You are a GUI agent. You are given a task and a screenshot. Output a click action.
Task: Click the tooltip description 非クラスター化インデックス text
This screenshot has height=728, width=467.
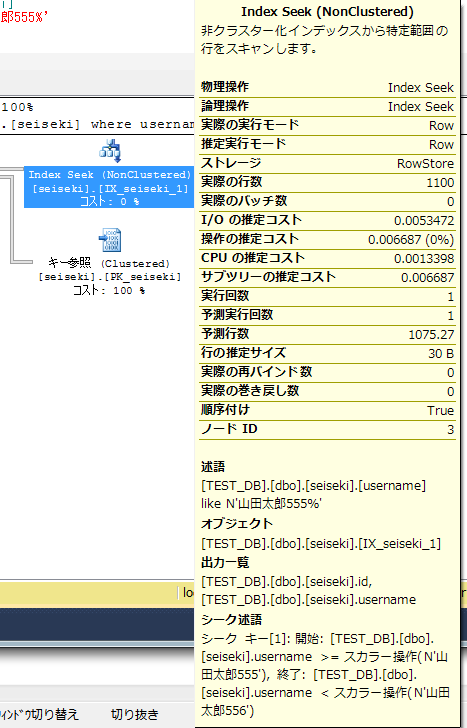click(x=324, y=39)
